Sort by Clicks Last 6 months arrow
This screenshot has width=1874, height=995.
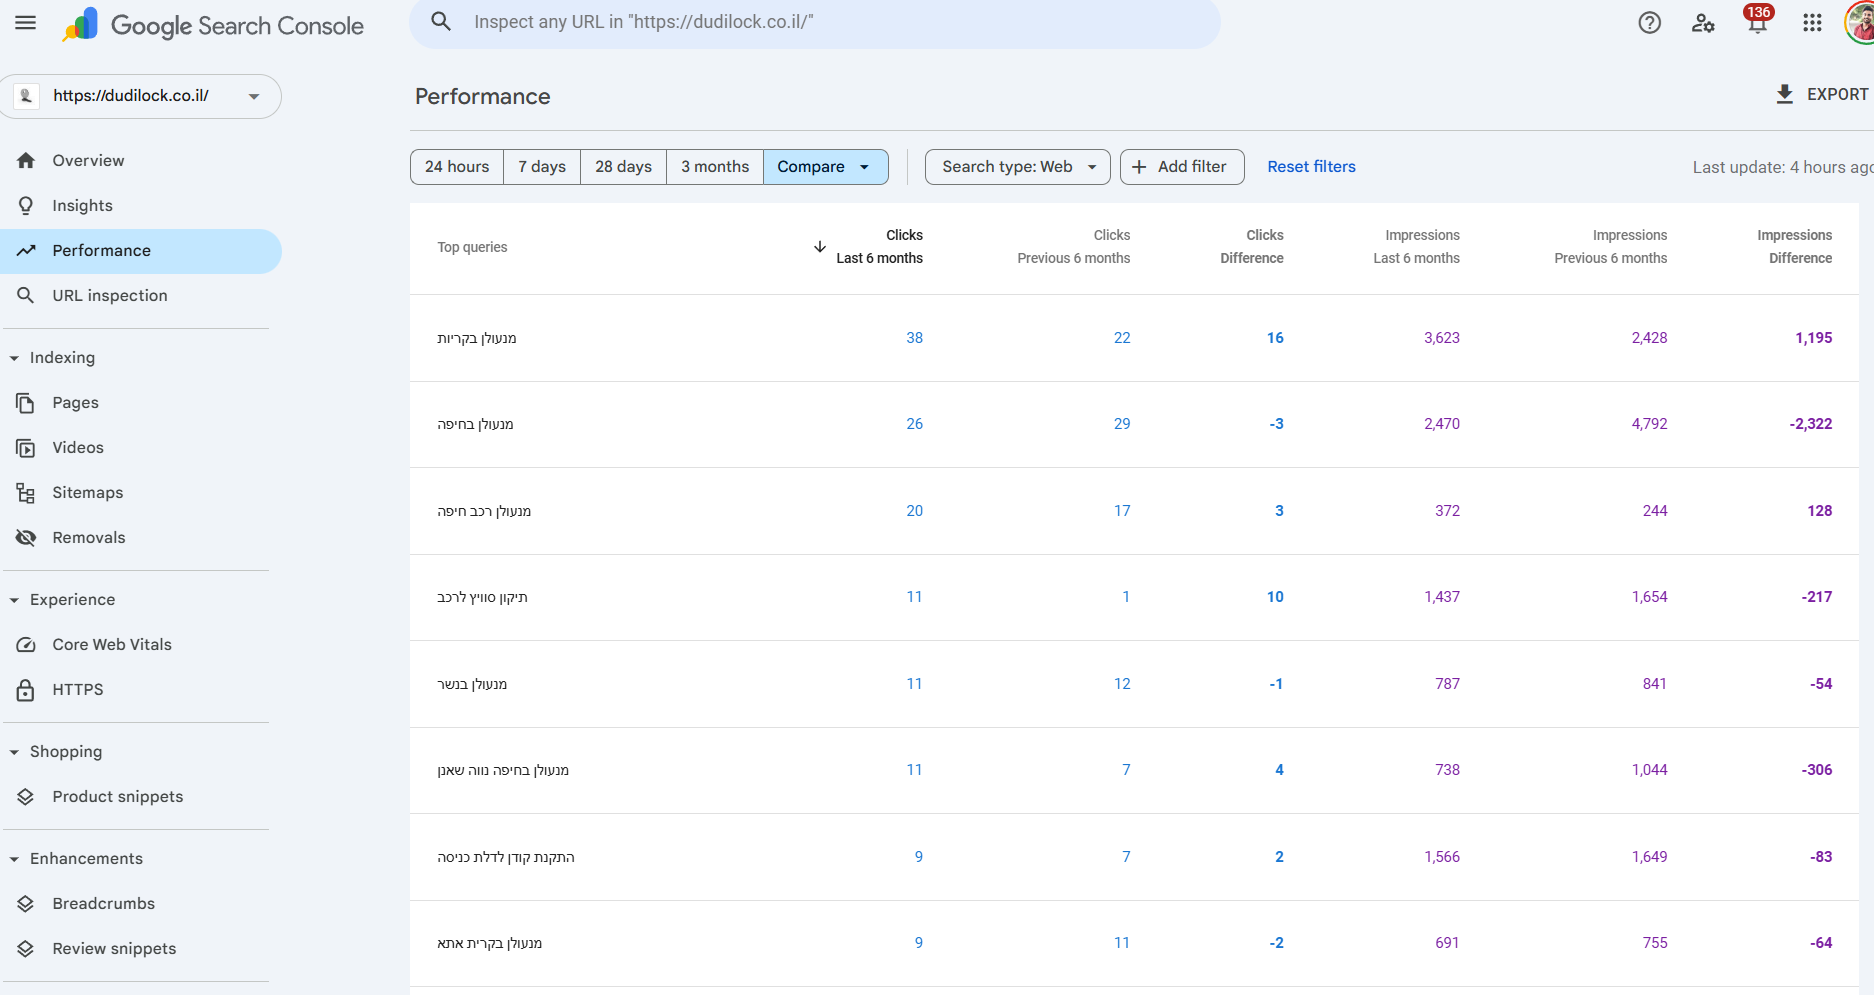820,247
